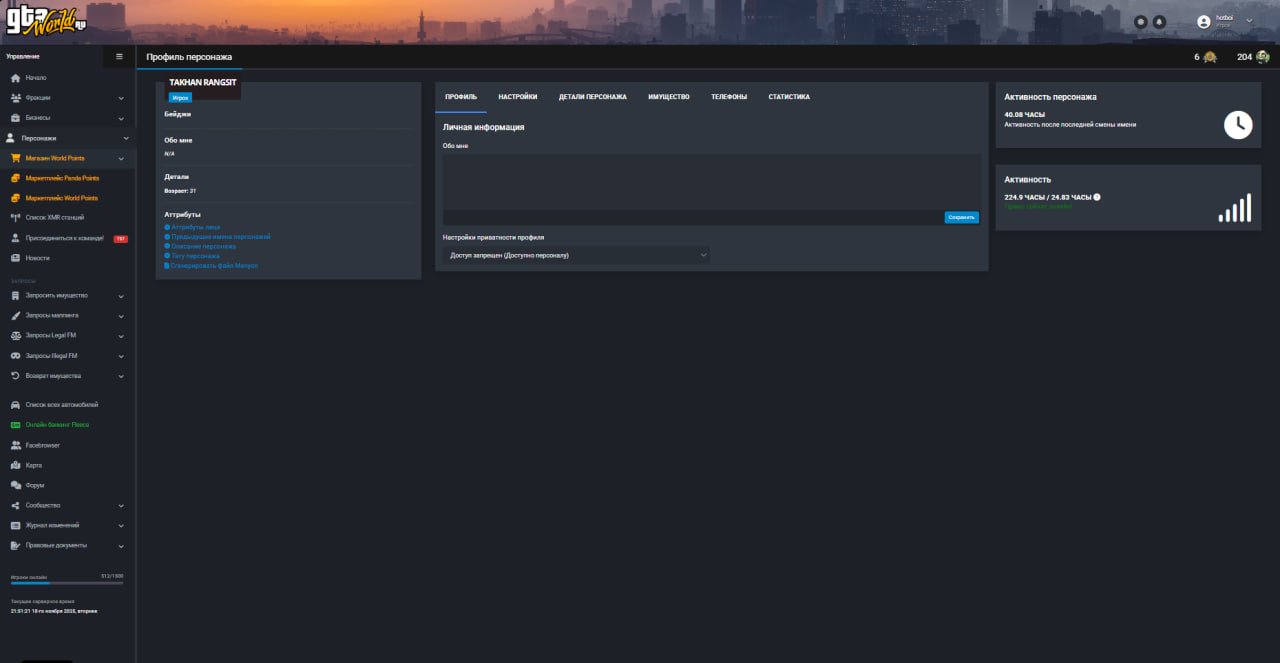Open the profile privacy settings dropdown
The image size is (1280, 663).
576,255
